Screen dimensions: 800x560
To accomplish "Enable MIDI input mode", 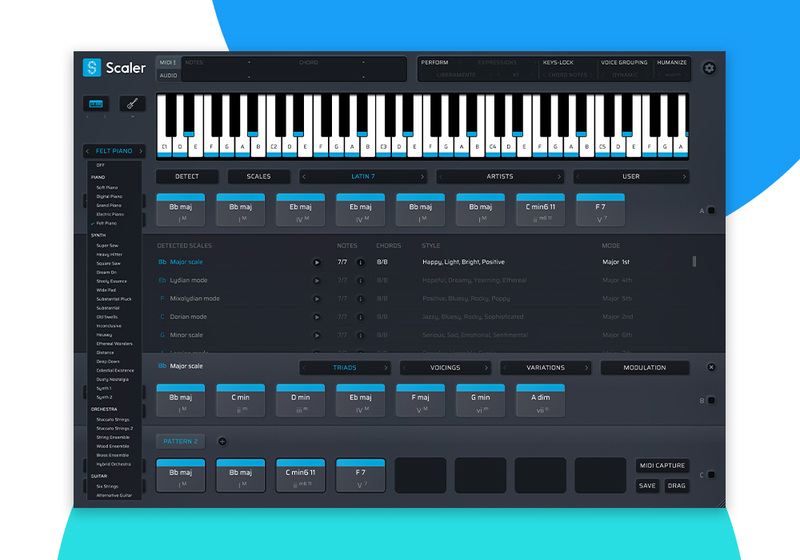I will 167,62.
